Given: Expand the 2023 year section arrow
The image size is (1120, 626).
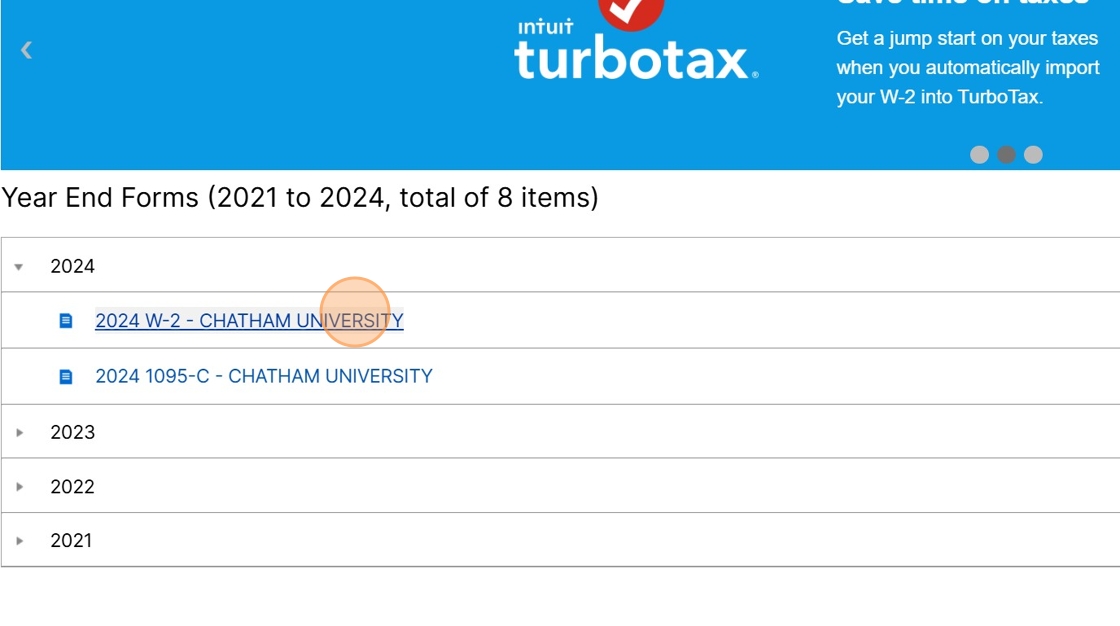Looking at the screenshot, I should coord(19,432).
